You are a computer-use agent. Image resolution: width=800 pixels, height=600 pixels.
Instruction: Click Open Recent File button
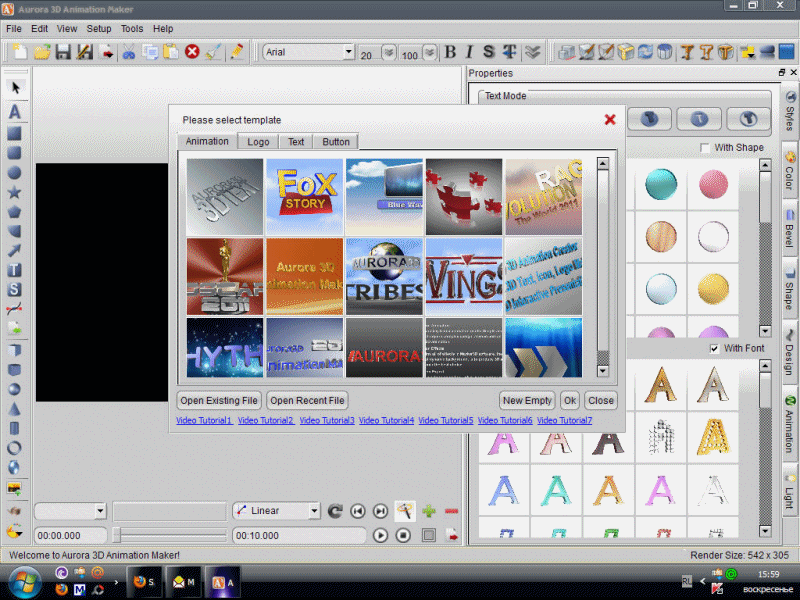click(x=307, y=401)
